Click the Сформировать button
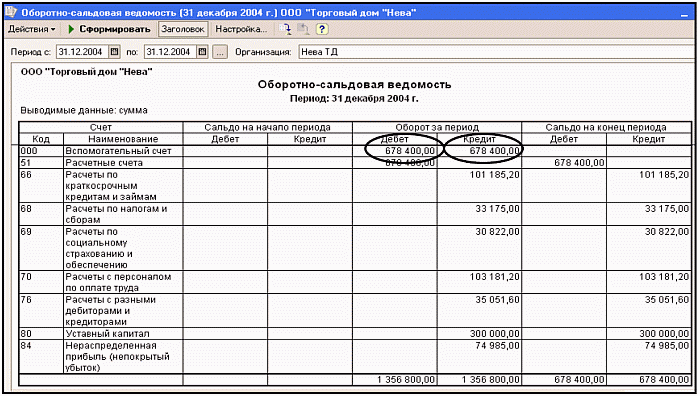The height and width of the screenshot is (396, 700). click(x=109, y=29)
